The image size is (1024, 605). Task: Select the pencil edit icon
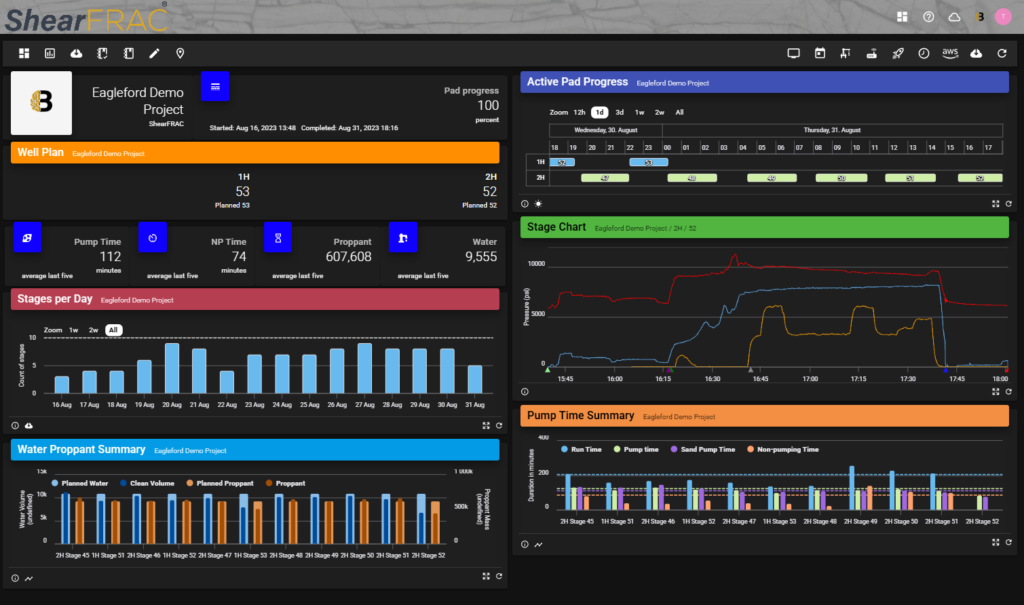tap(154, 53)
